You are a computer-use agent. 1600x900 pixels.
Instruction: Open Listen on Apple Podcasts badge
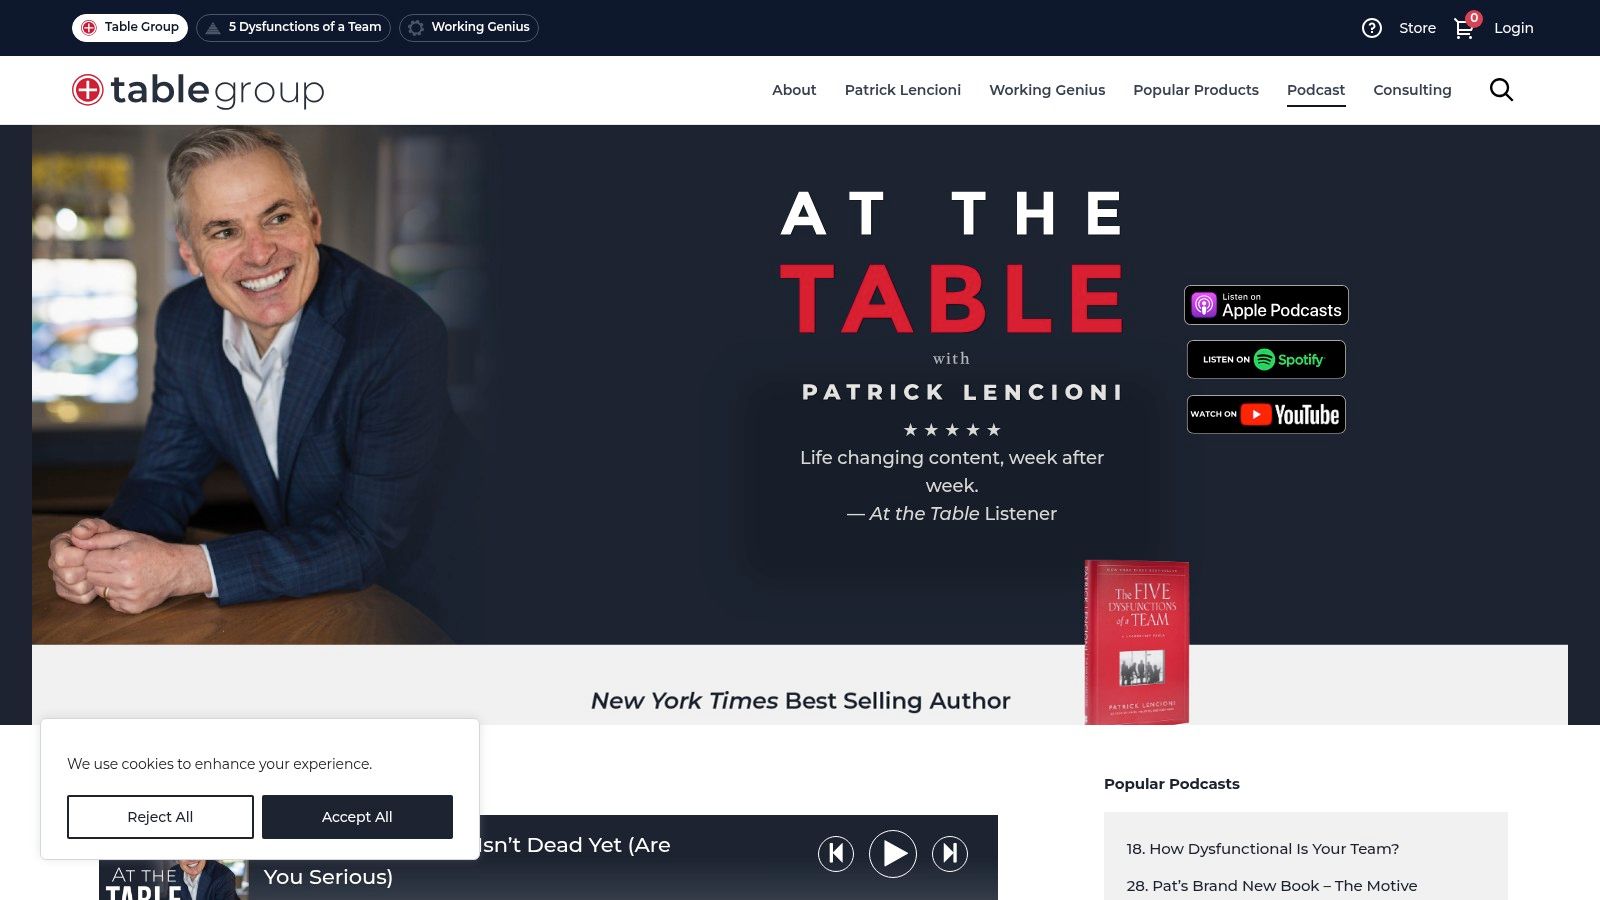1266,305
